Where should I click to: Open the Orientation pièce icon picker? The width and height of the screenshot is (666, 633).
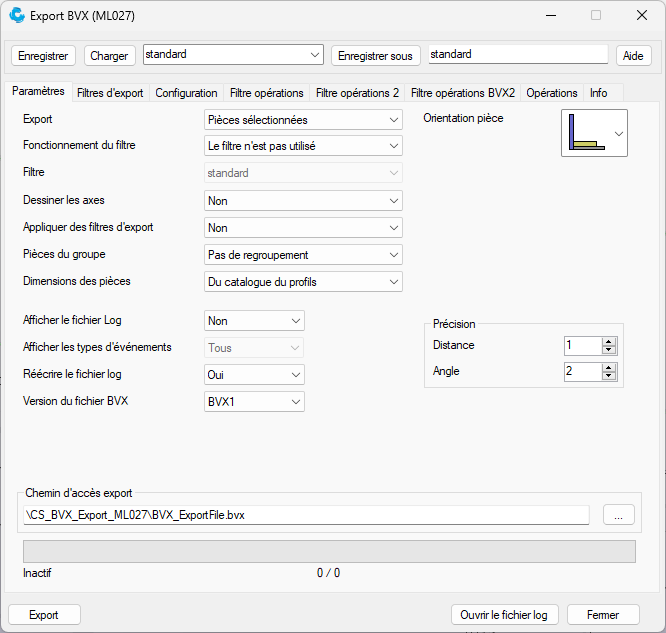coord(595,133)
